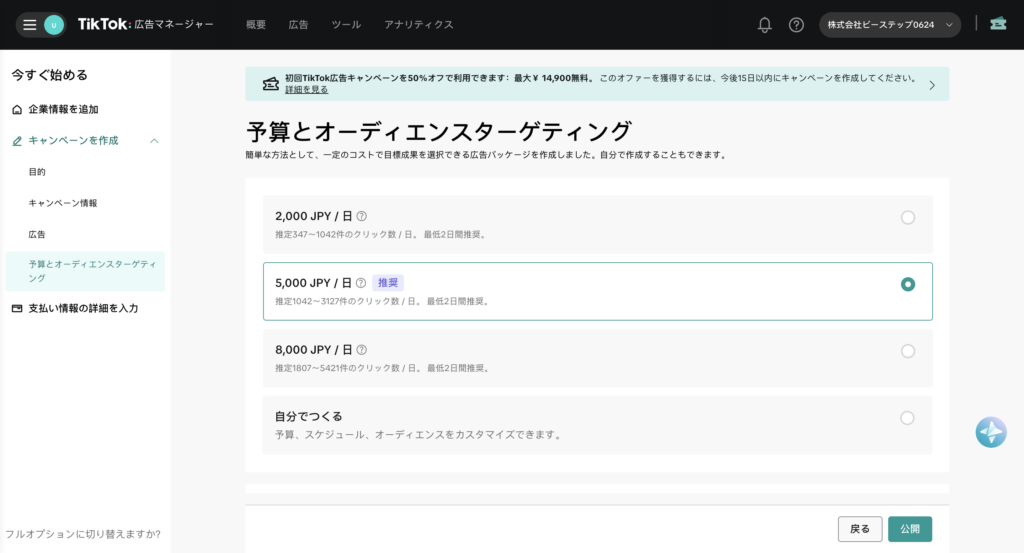Image resolution: width=1024 pixels, height=553 pixels.
Task: Go to the 広告 step in sidebar
Action: 37,234
